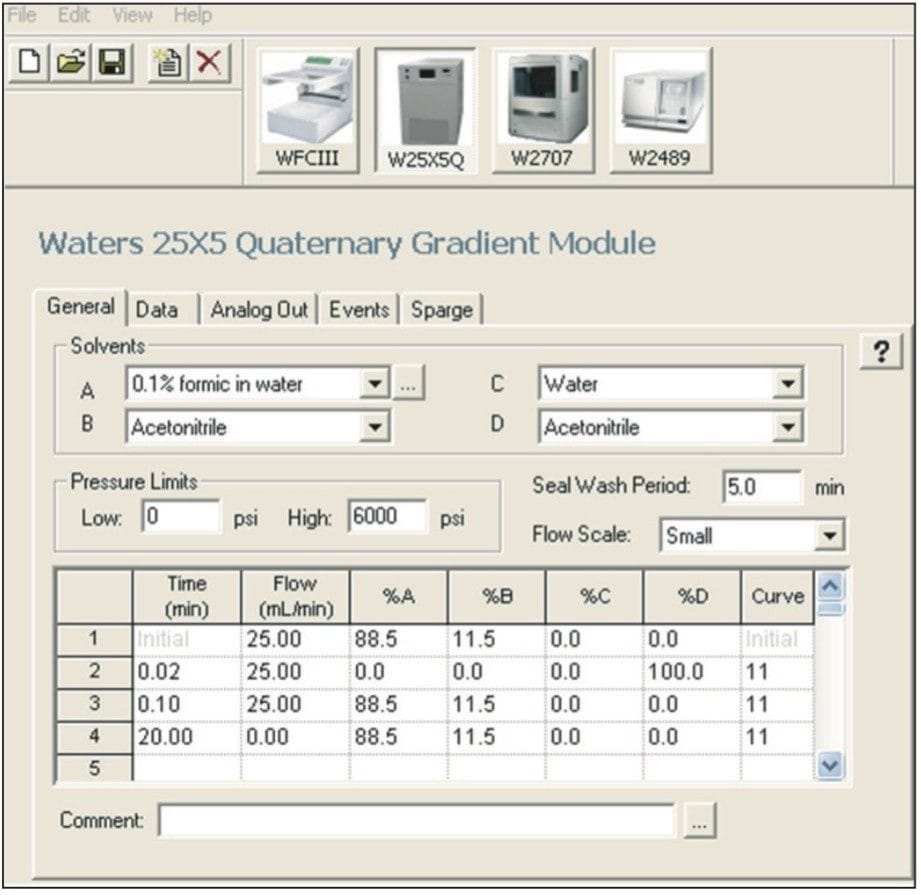Viewport: 921px width, 895px height.
Task: Switch to the Analog Out tab
Action: click(259, 309)
